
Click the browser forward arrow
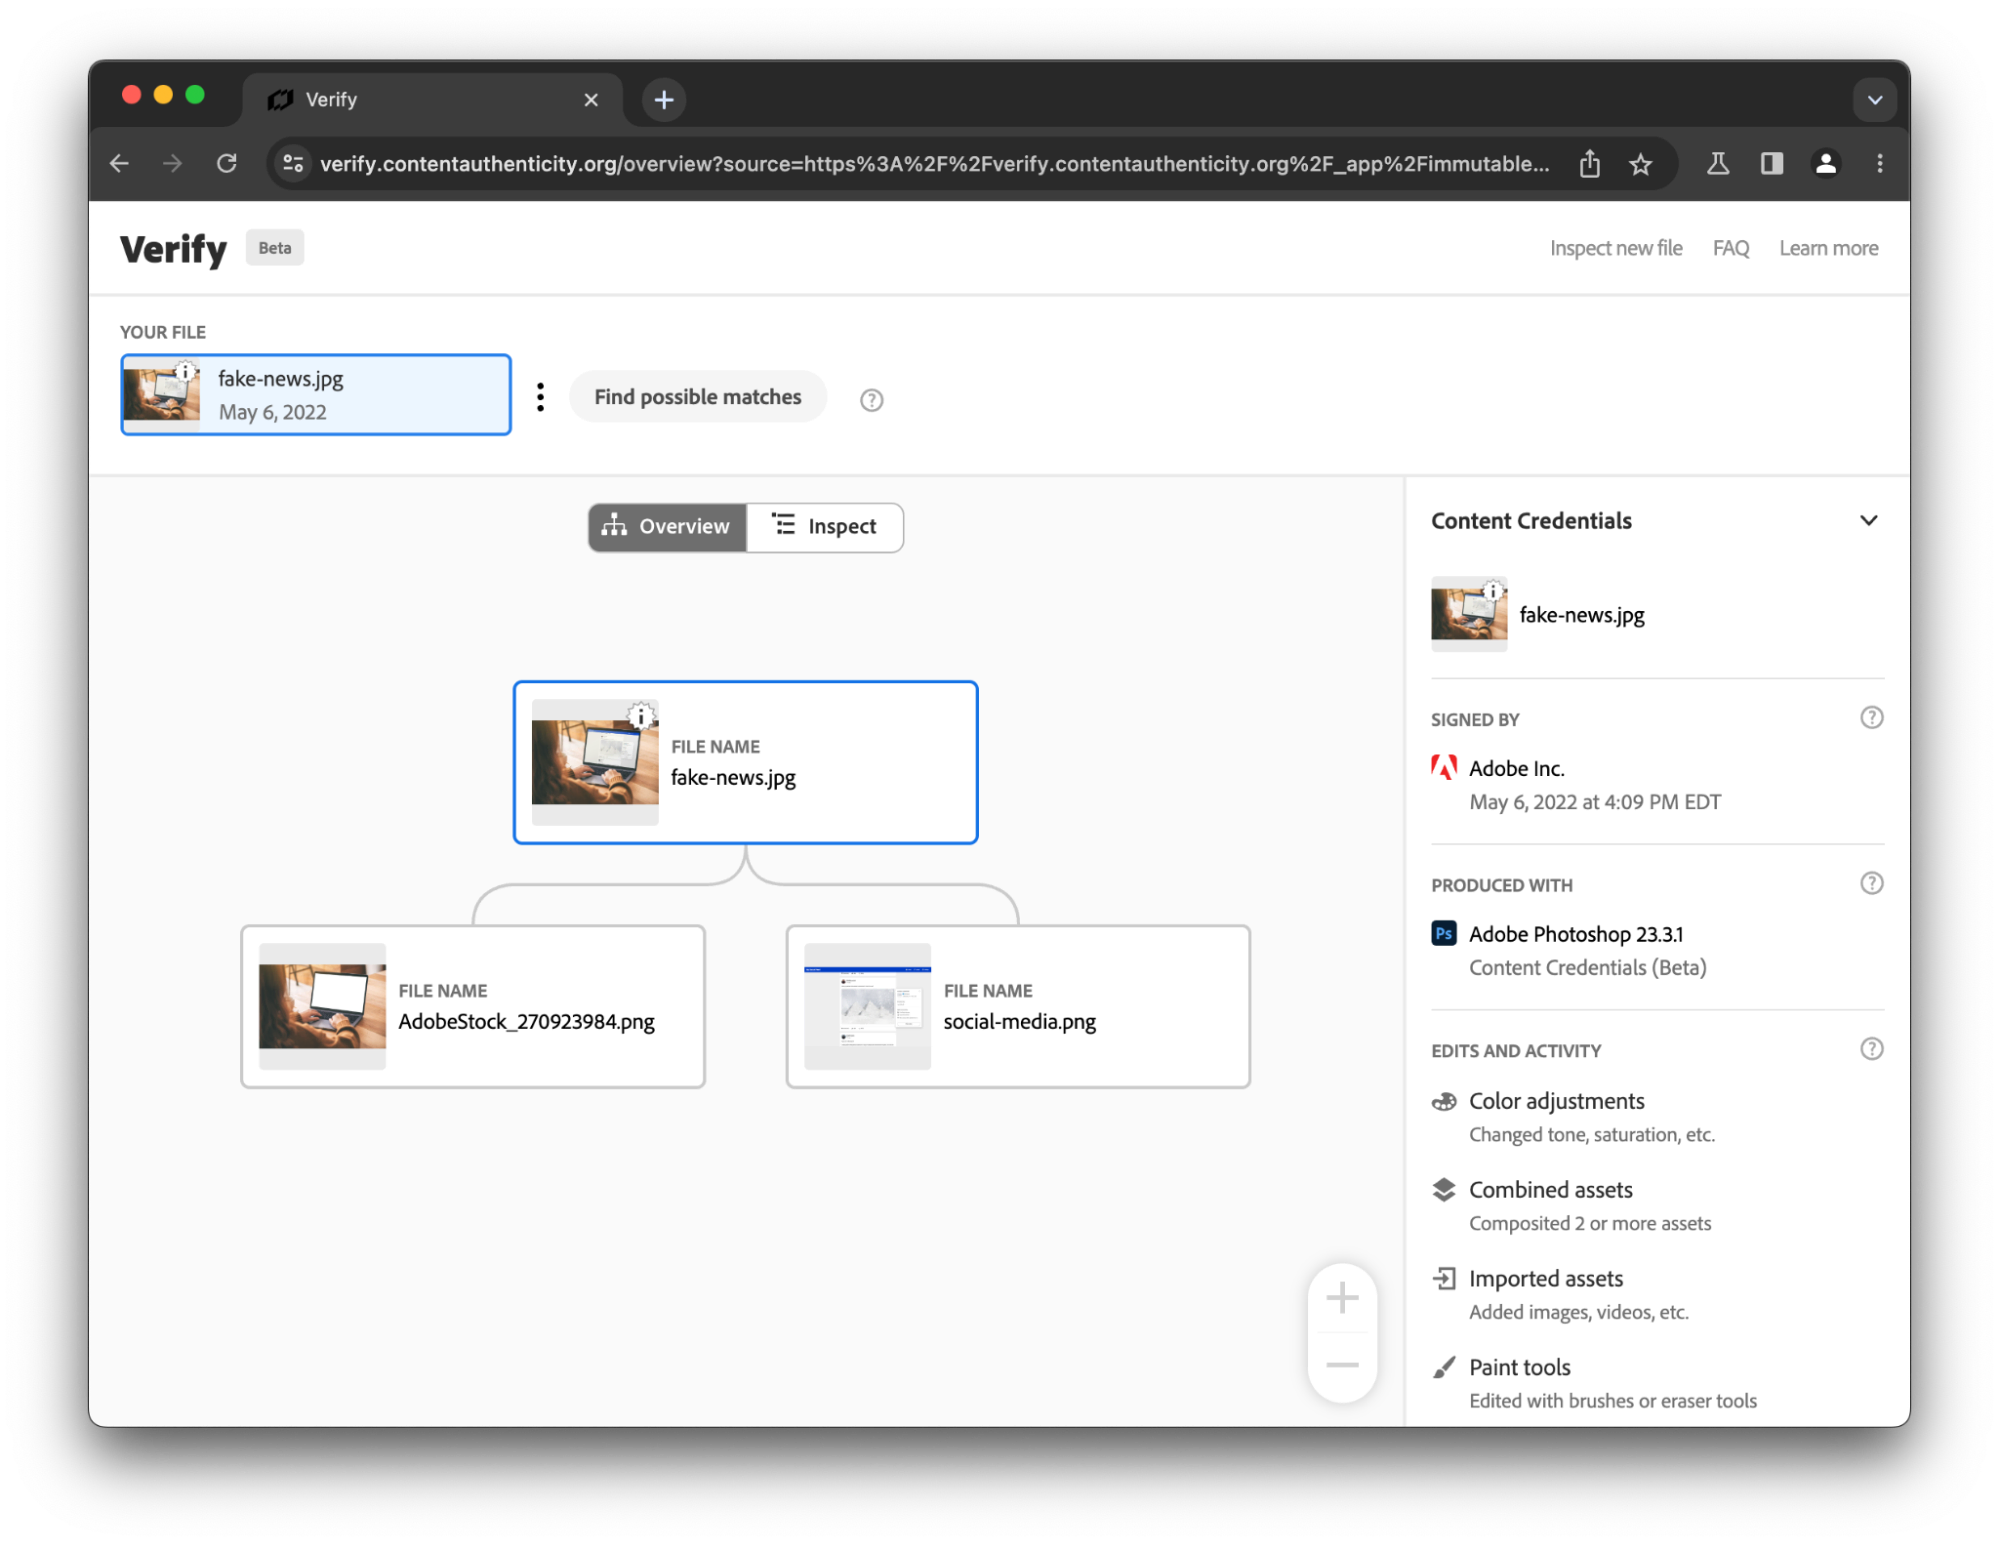pyautogui.click(x=173, y=163)
